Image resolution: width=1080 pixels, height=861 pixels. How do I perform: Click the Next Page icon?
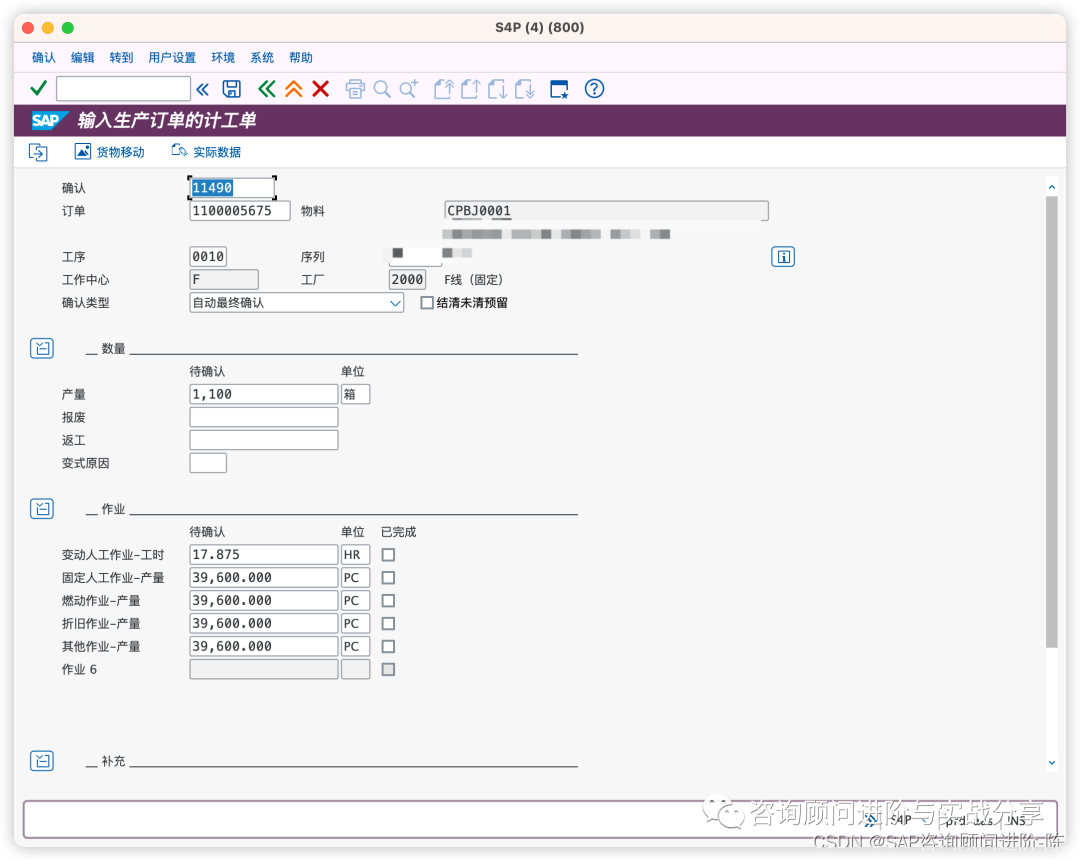(x=497, y=89)
